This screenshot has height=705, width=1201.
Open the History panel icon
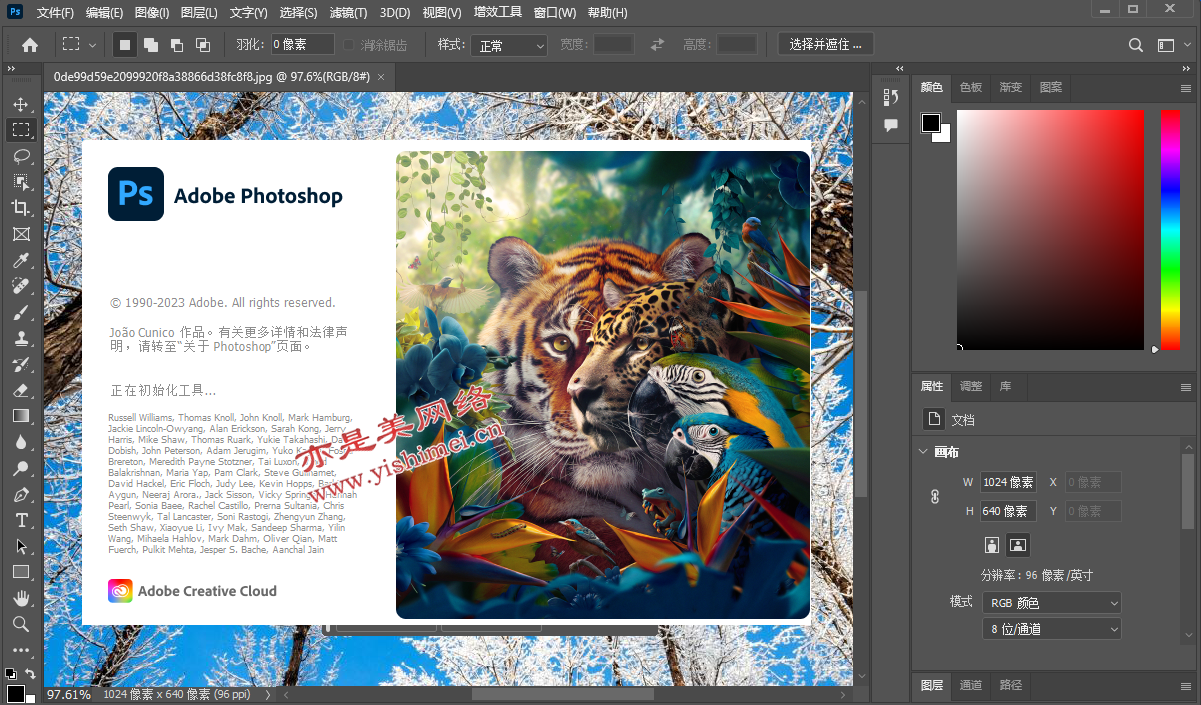click(x=891, y=97)
